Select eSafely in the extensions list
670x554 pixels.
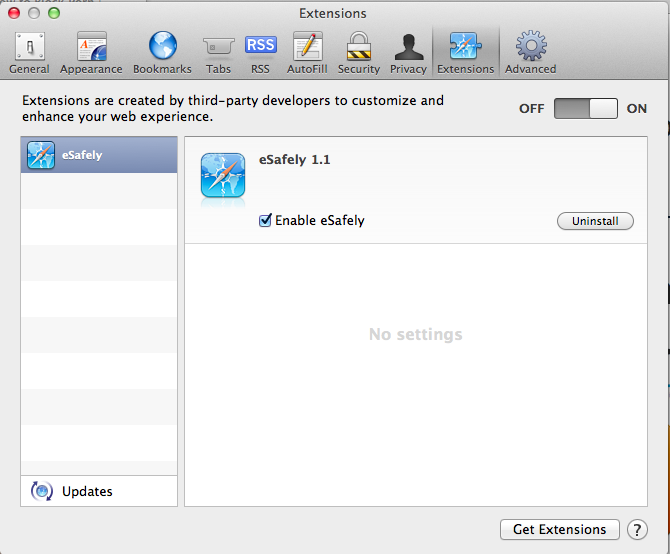pos(99,155)
